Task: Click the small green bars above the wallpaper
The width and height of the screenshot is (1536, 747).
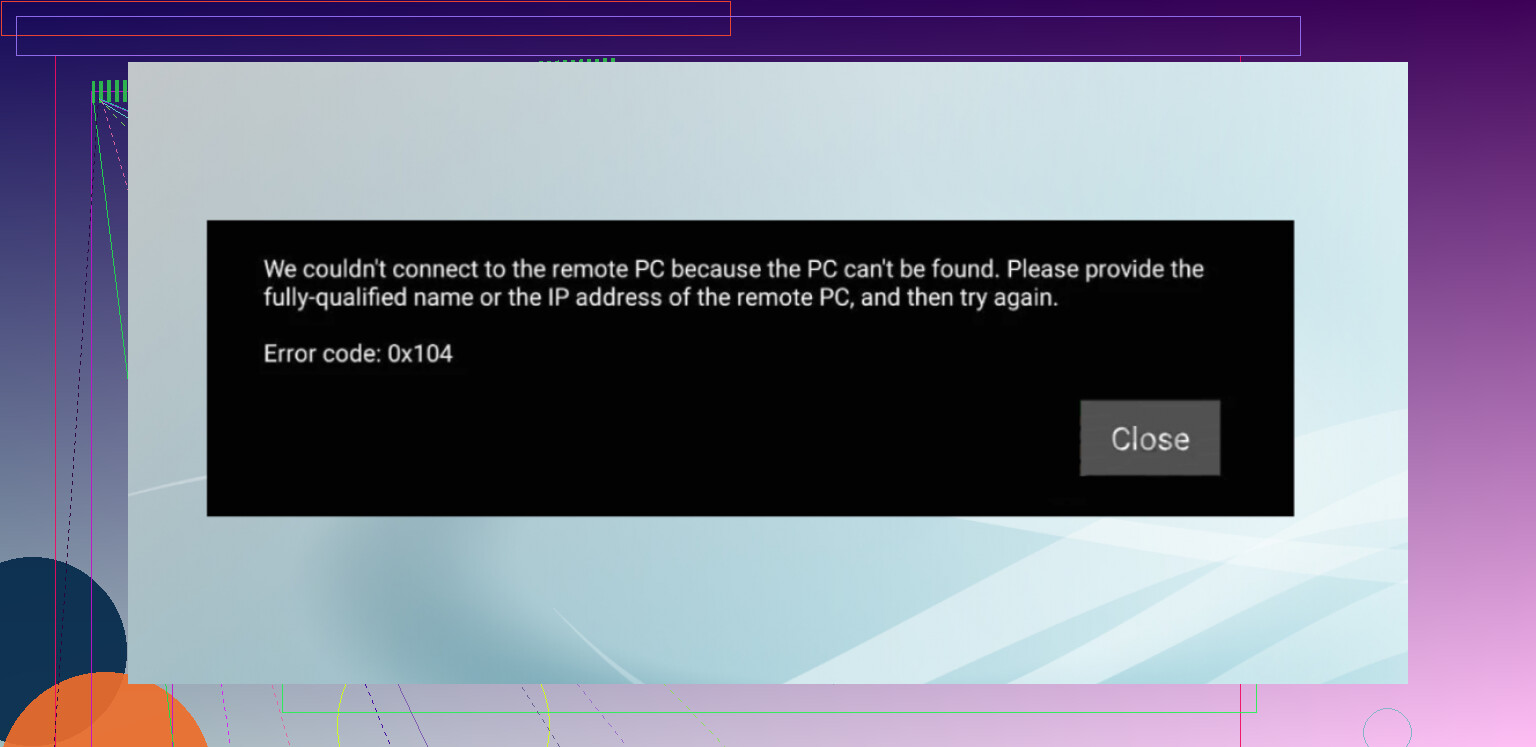Action: [578, 59]
